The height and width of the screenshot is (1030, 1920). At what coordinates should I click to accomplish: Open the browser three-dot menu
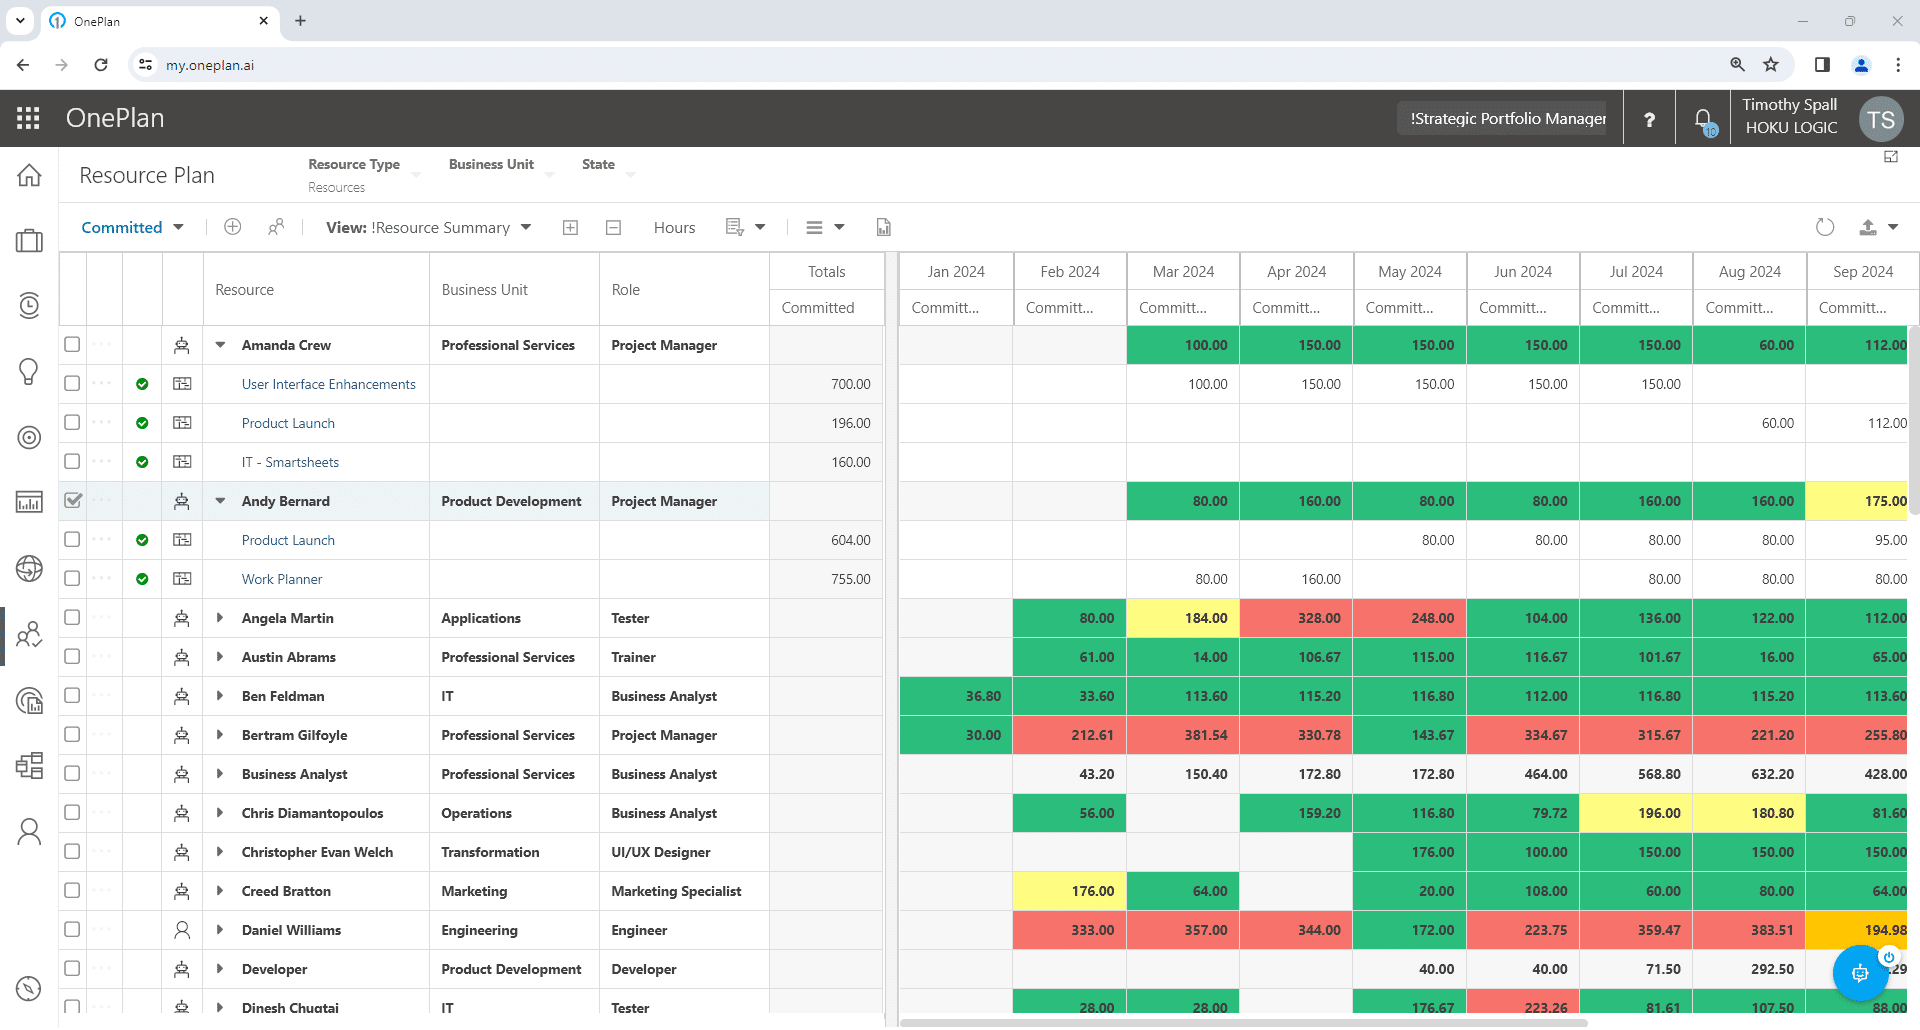point(1897,64)
